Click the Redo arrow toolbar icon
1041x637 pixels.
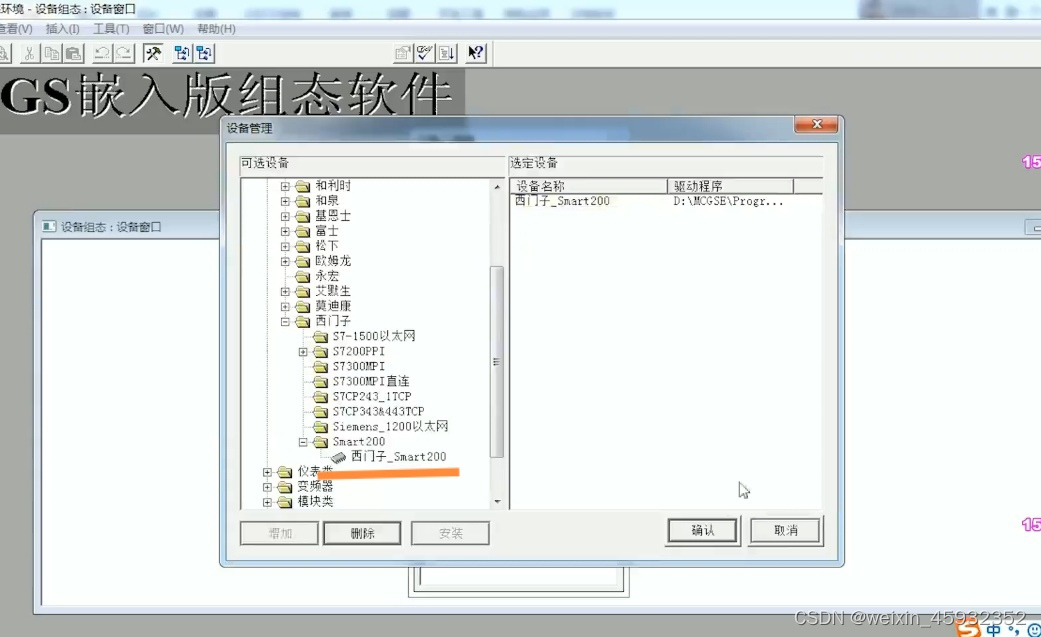[124, 54]
